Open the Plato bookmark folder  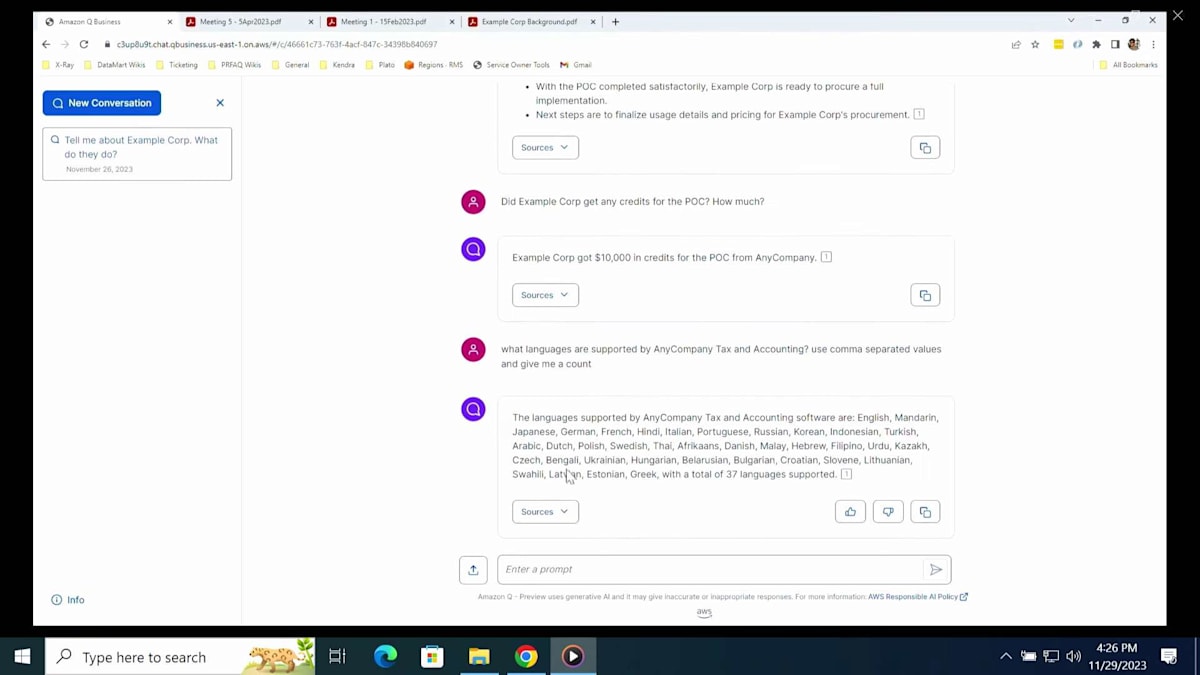(x=380, y=65)
